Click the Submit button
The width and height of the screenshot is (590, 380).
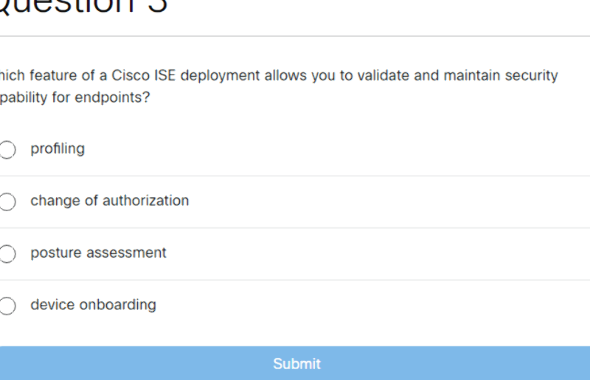pyautogui.click(x=295, y=363)
